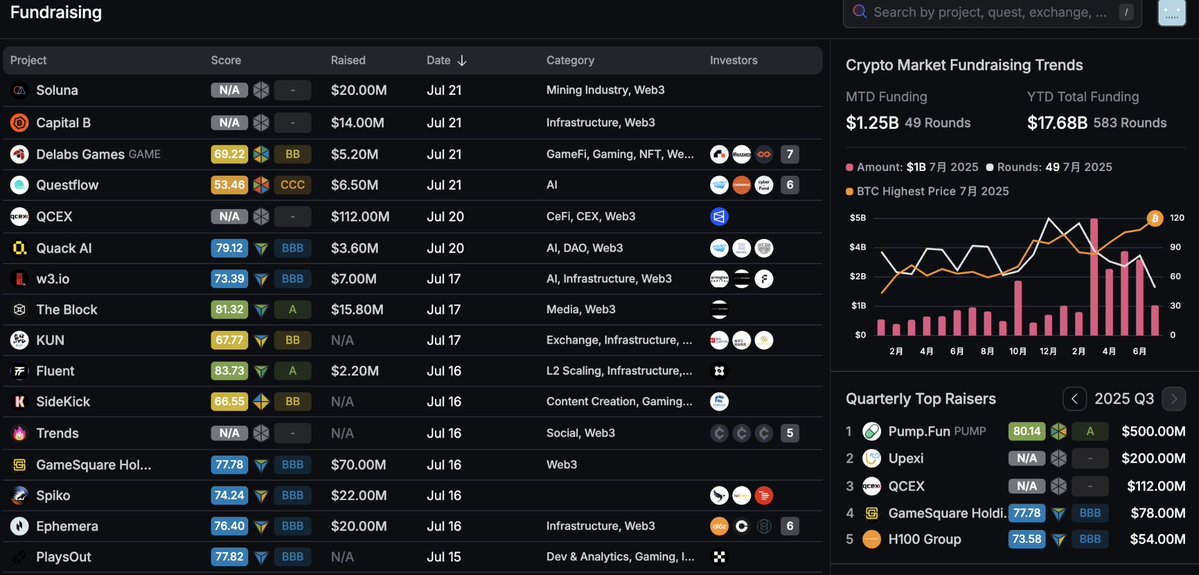1199x575 pixels.
Task: Sort table by Date column
Action: pos(447,60)
